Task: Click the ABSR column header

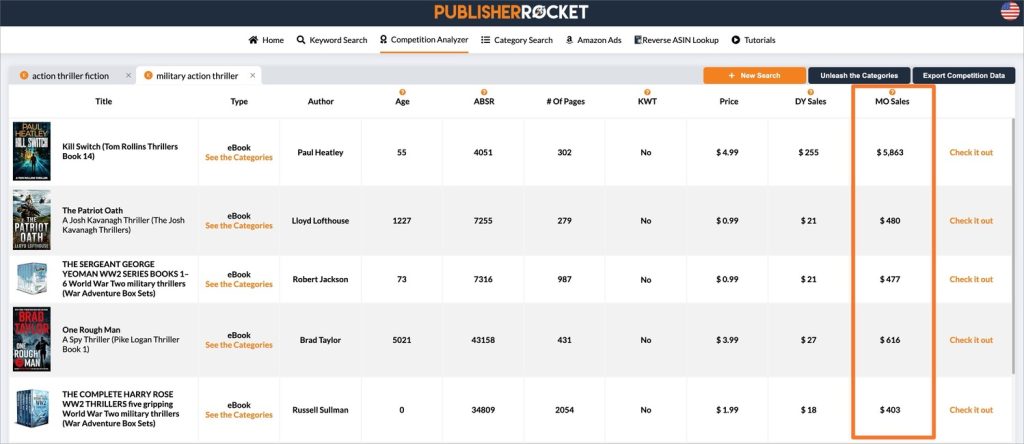Action: coord(484,101)
